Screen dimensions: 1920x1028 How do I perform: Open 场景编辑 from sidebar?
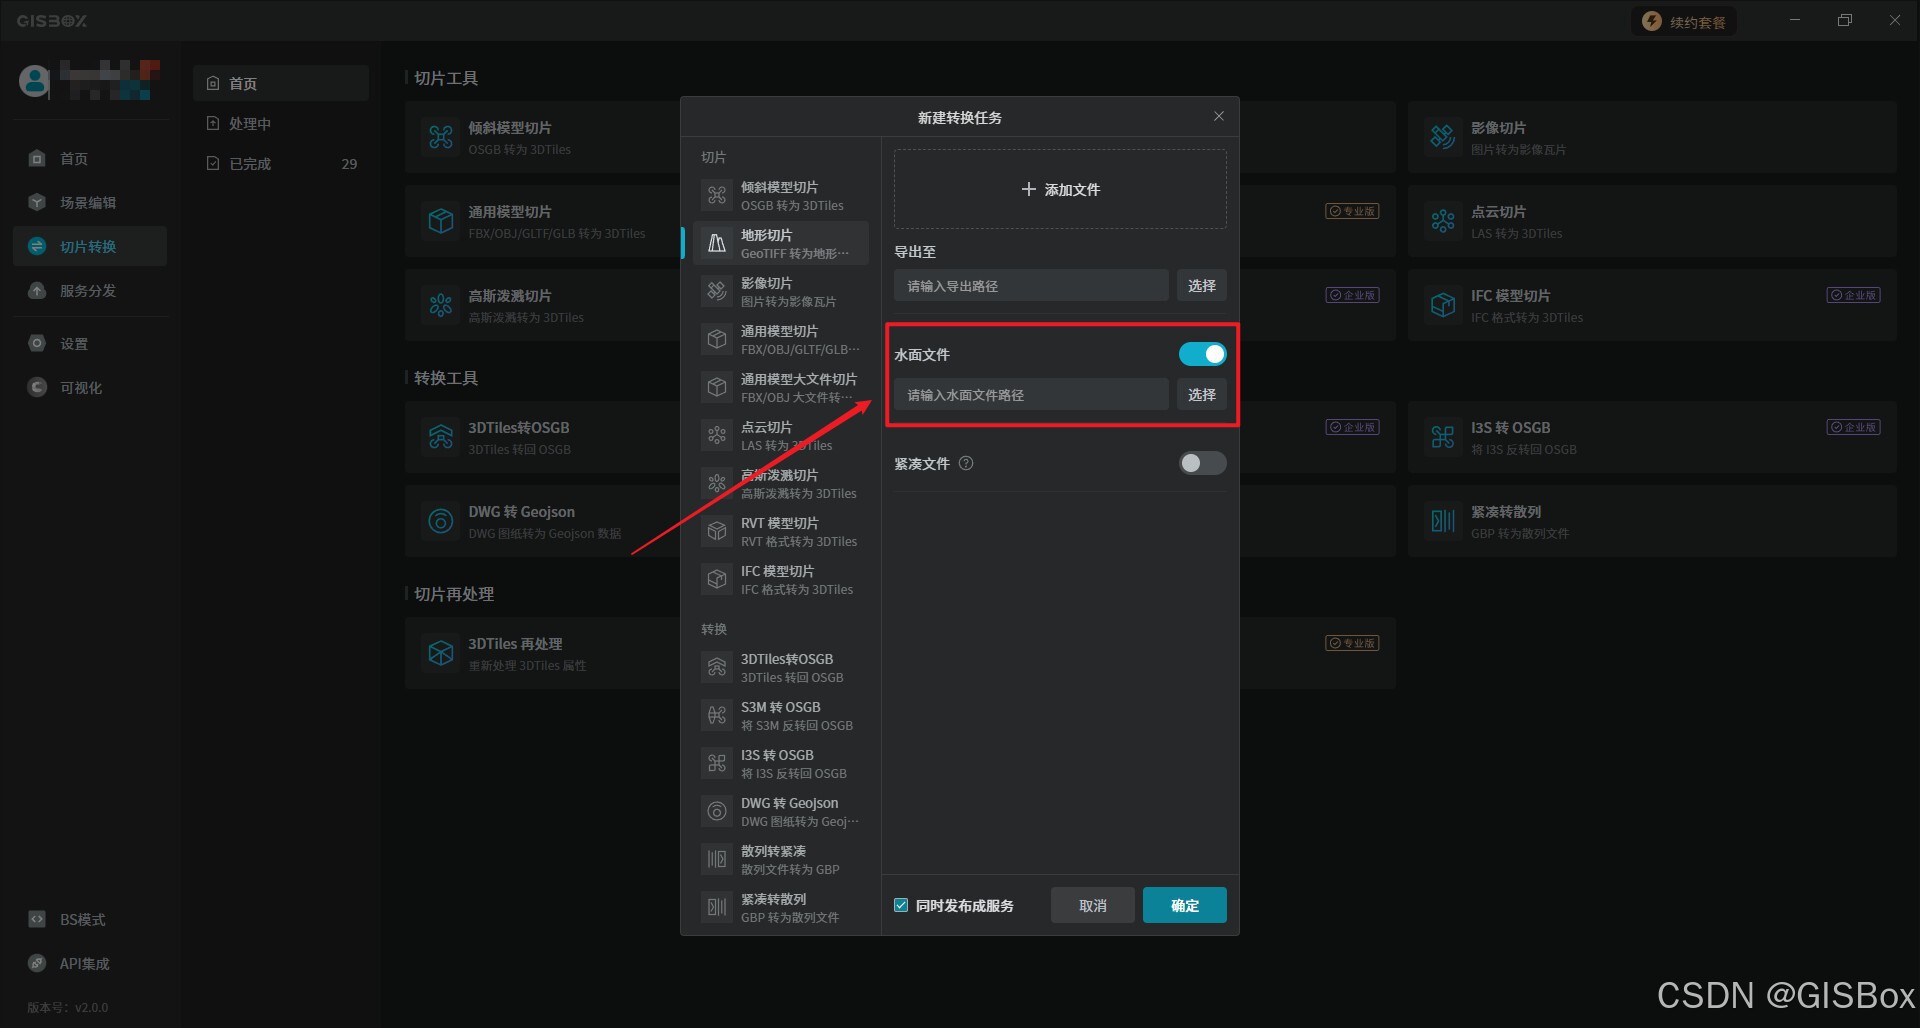[90, 202]
